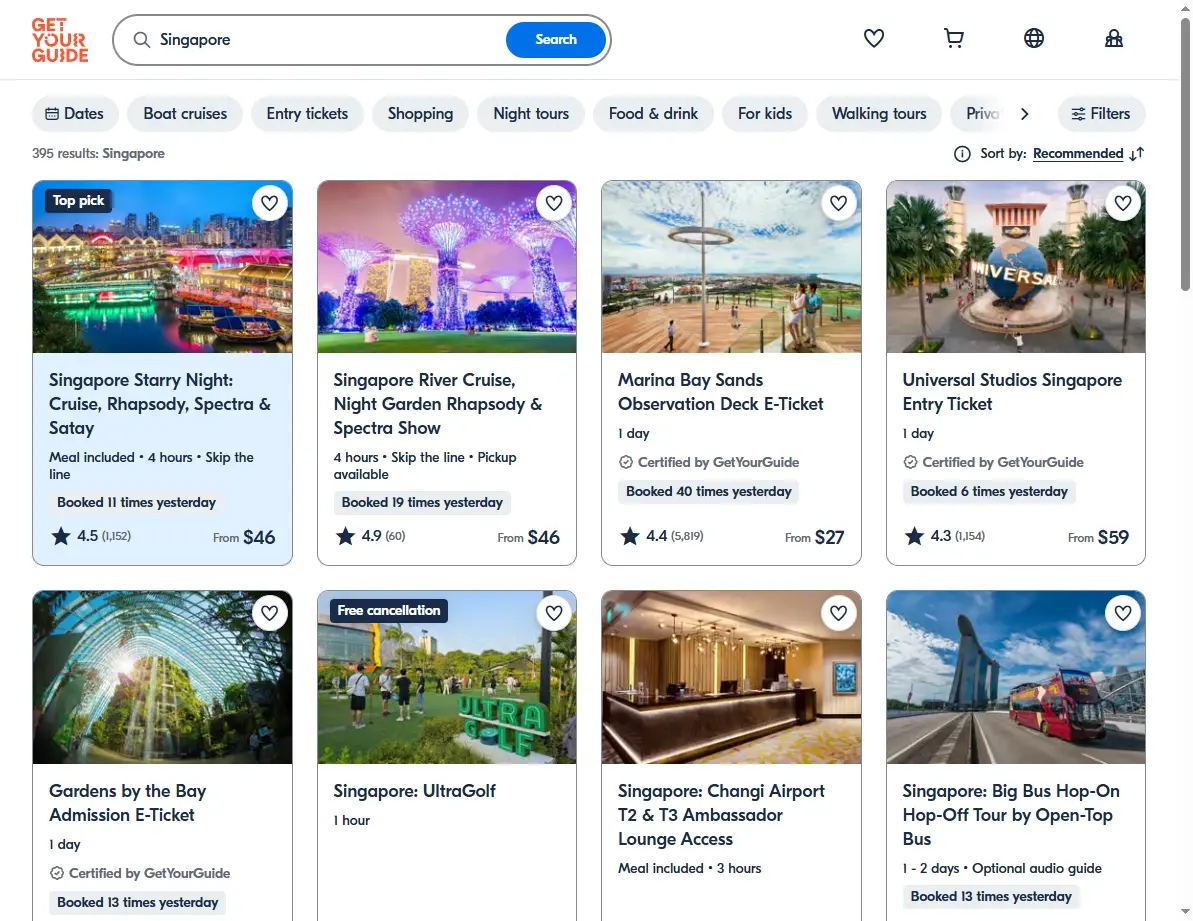The width and height of the screenshot is (1193, 921).
Task: Open Singapore: UltraGolf title
Action: (x=415, y=791)
